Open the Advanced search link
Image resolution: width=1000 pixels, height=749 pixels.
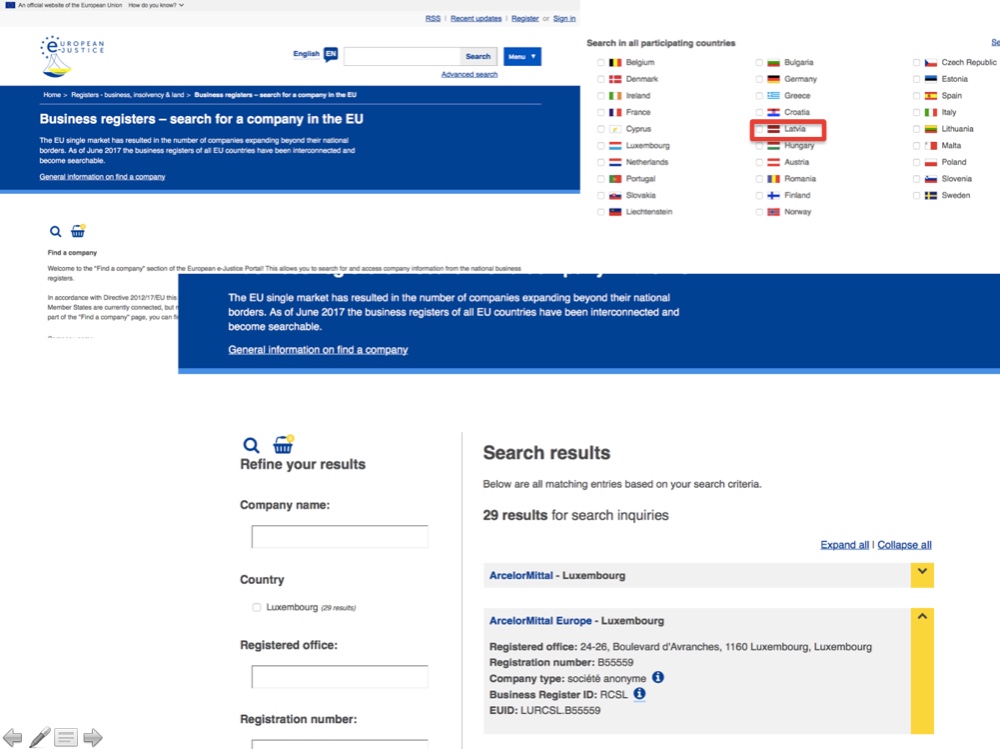point(469,75)
